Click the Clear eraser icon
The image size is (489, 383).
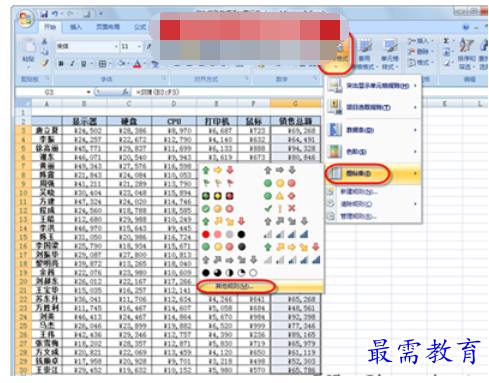click(446, 62)
